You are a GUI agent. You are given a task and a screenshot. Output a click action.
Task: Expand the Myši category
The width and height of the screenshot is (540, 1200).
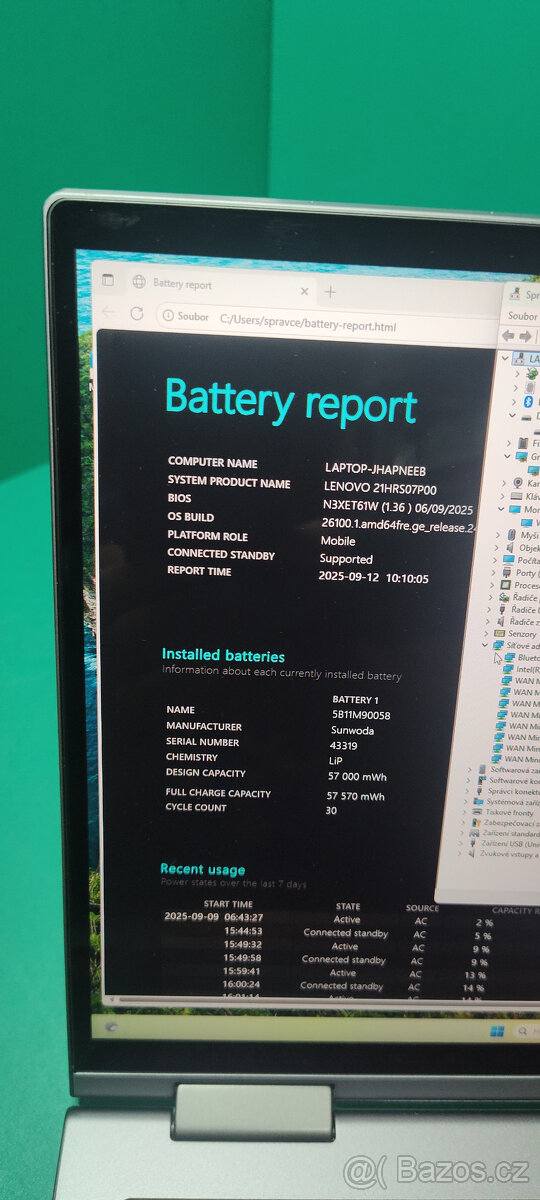[498, 535]
